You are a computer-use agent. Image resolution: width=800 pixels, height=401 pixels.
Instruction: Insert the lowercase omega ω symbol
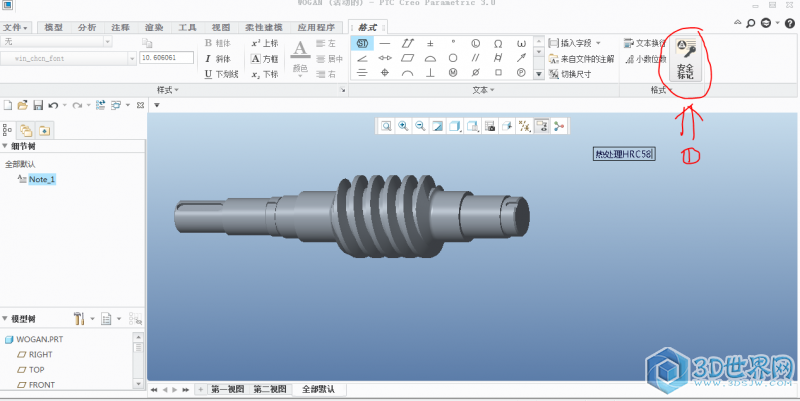point(521,43)
